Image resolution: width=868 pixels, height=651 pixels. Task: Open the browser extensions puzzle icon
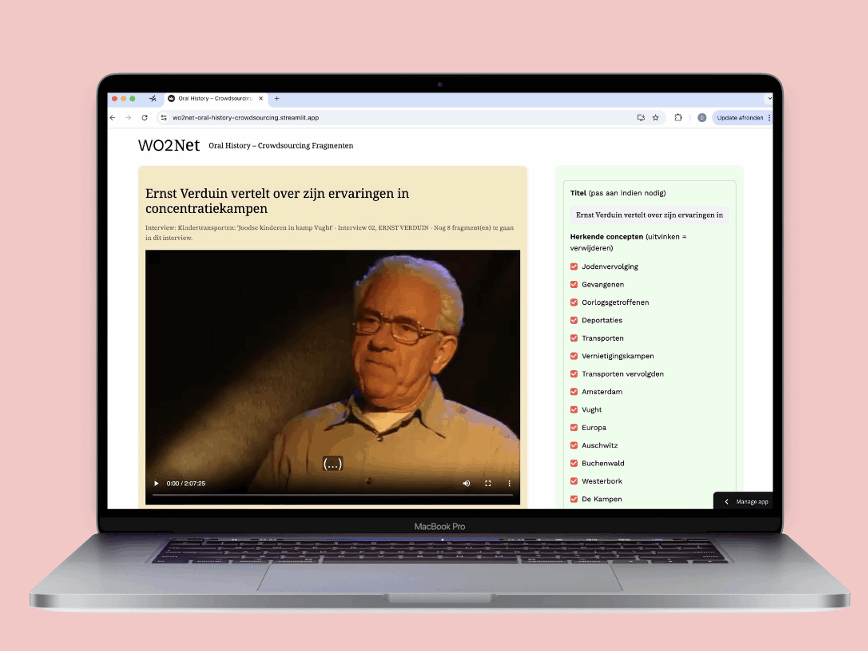point(679,117)
